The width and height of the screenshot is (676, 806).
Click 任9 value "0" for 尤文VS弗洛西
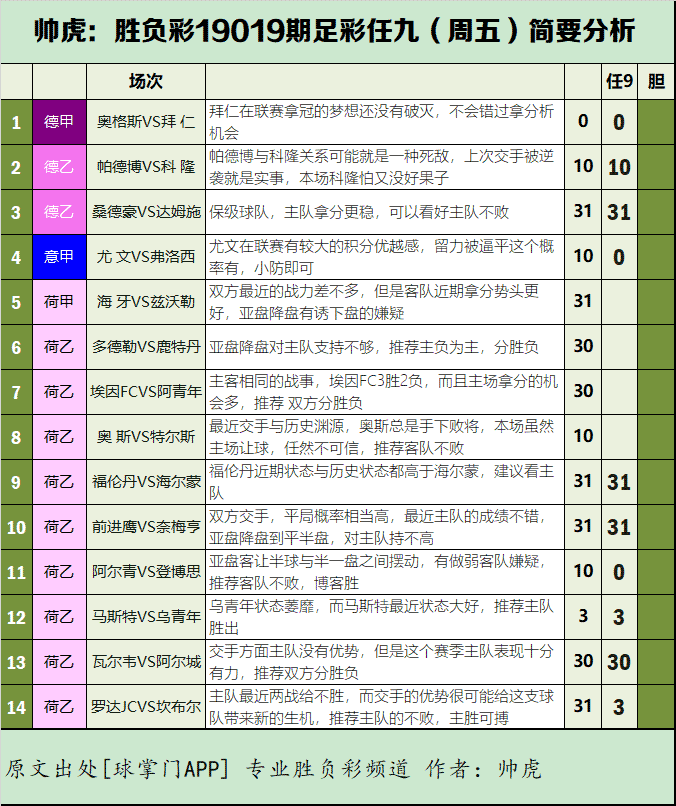(x=619, y=257)
